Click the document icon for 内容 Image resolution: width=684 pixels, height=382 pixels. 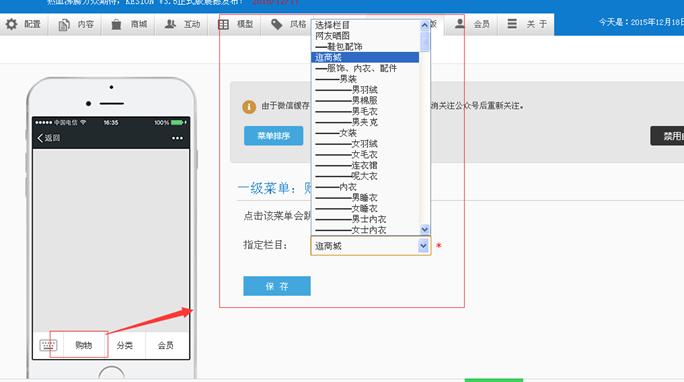(x=64, y=25)
